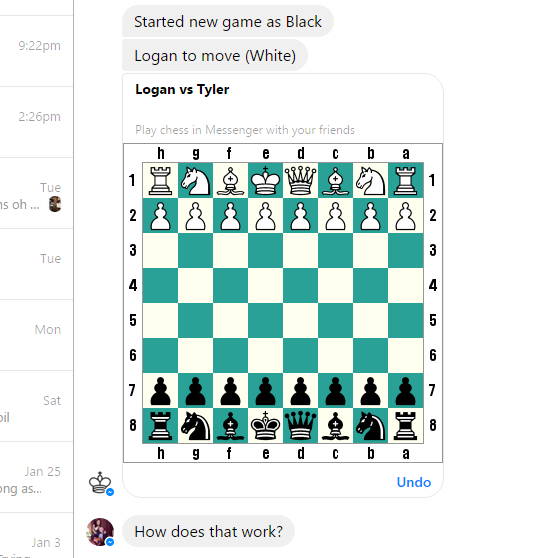Select the black king on e8
Screen dimensions: 536x558
[x=266, y=426]
